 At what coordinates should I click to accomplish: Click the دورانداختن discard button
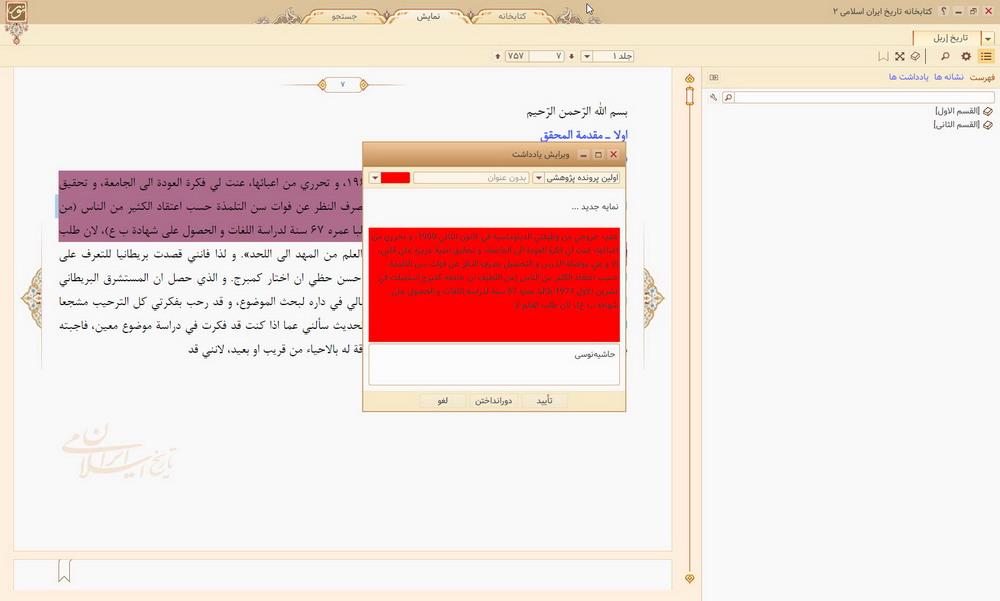click(x=493, y=401)
